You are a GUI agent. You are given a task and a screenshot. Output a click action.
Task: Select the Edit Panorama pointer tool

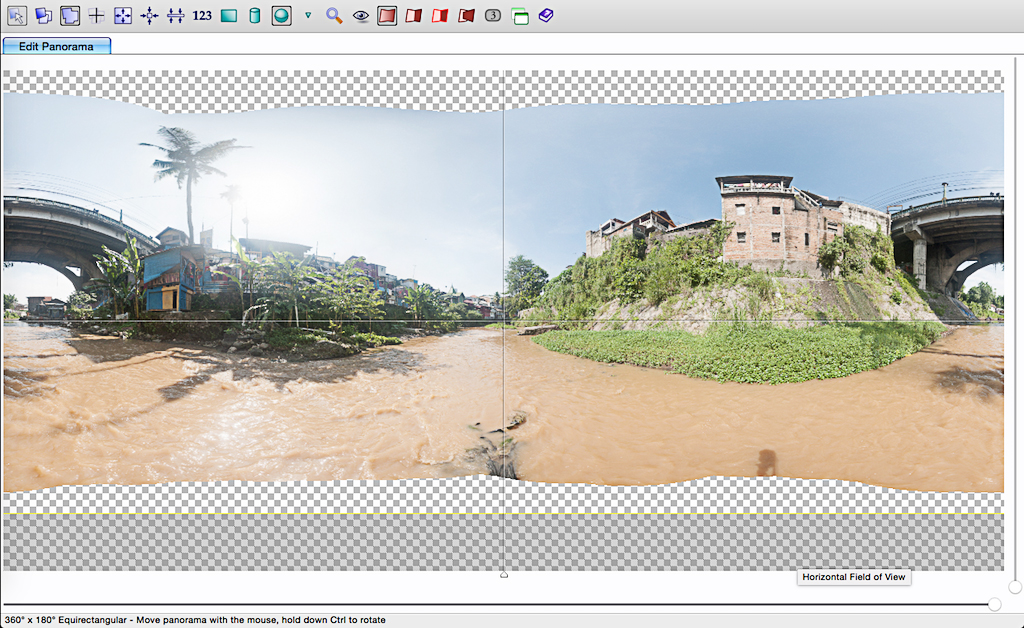[x=17, y=15]
